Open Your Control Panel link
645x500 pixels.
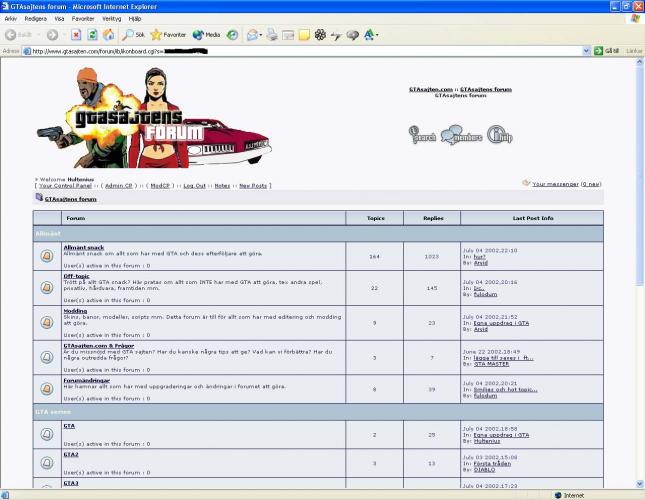pos(65,186)
